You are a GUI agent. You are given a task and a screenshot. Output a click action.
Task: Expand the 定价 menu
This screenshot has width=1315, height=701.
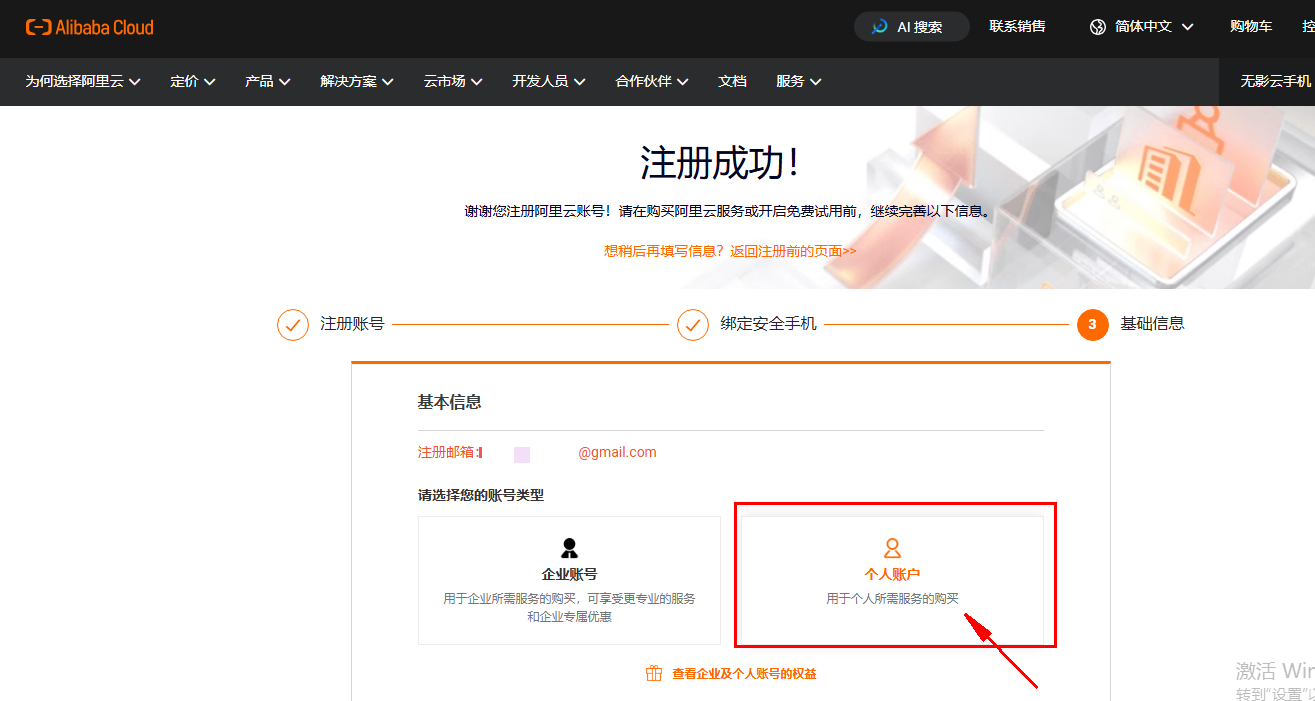coord(193,81)
